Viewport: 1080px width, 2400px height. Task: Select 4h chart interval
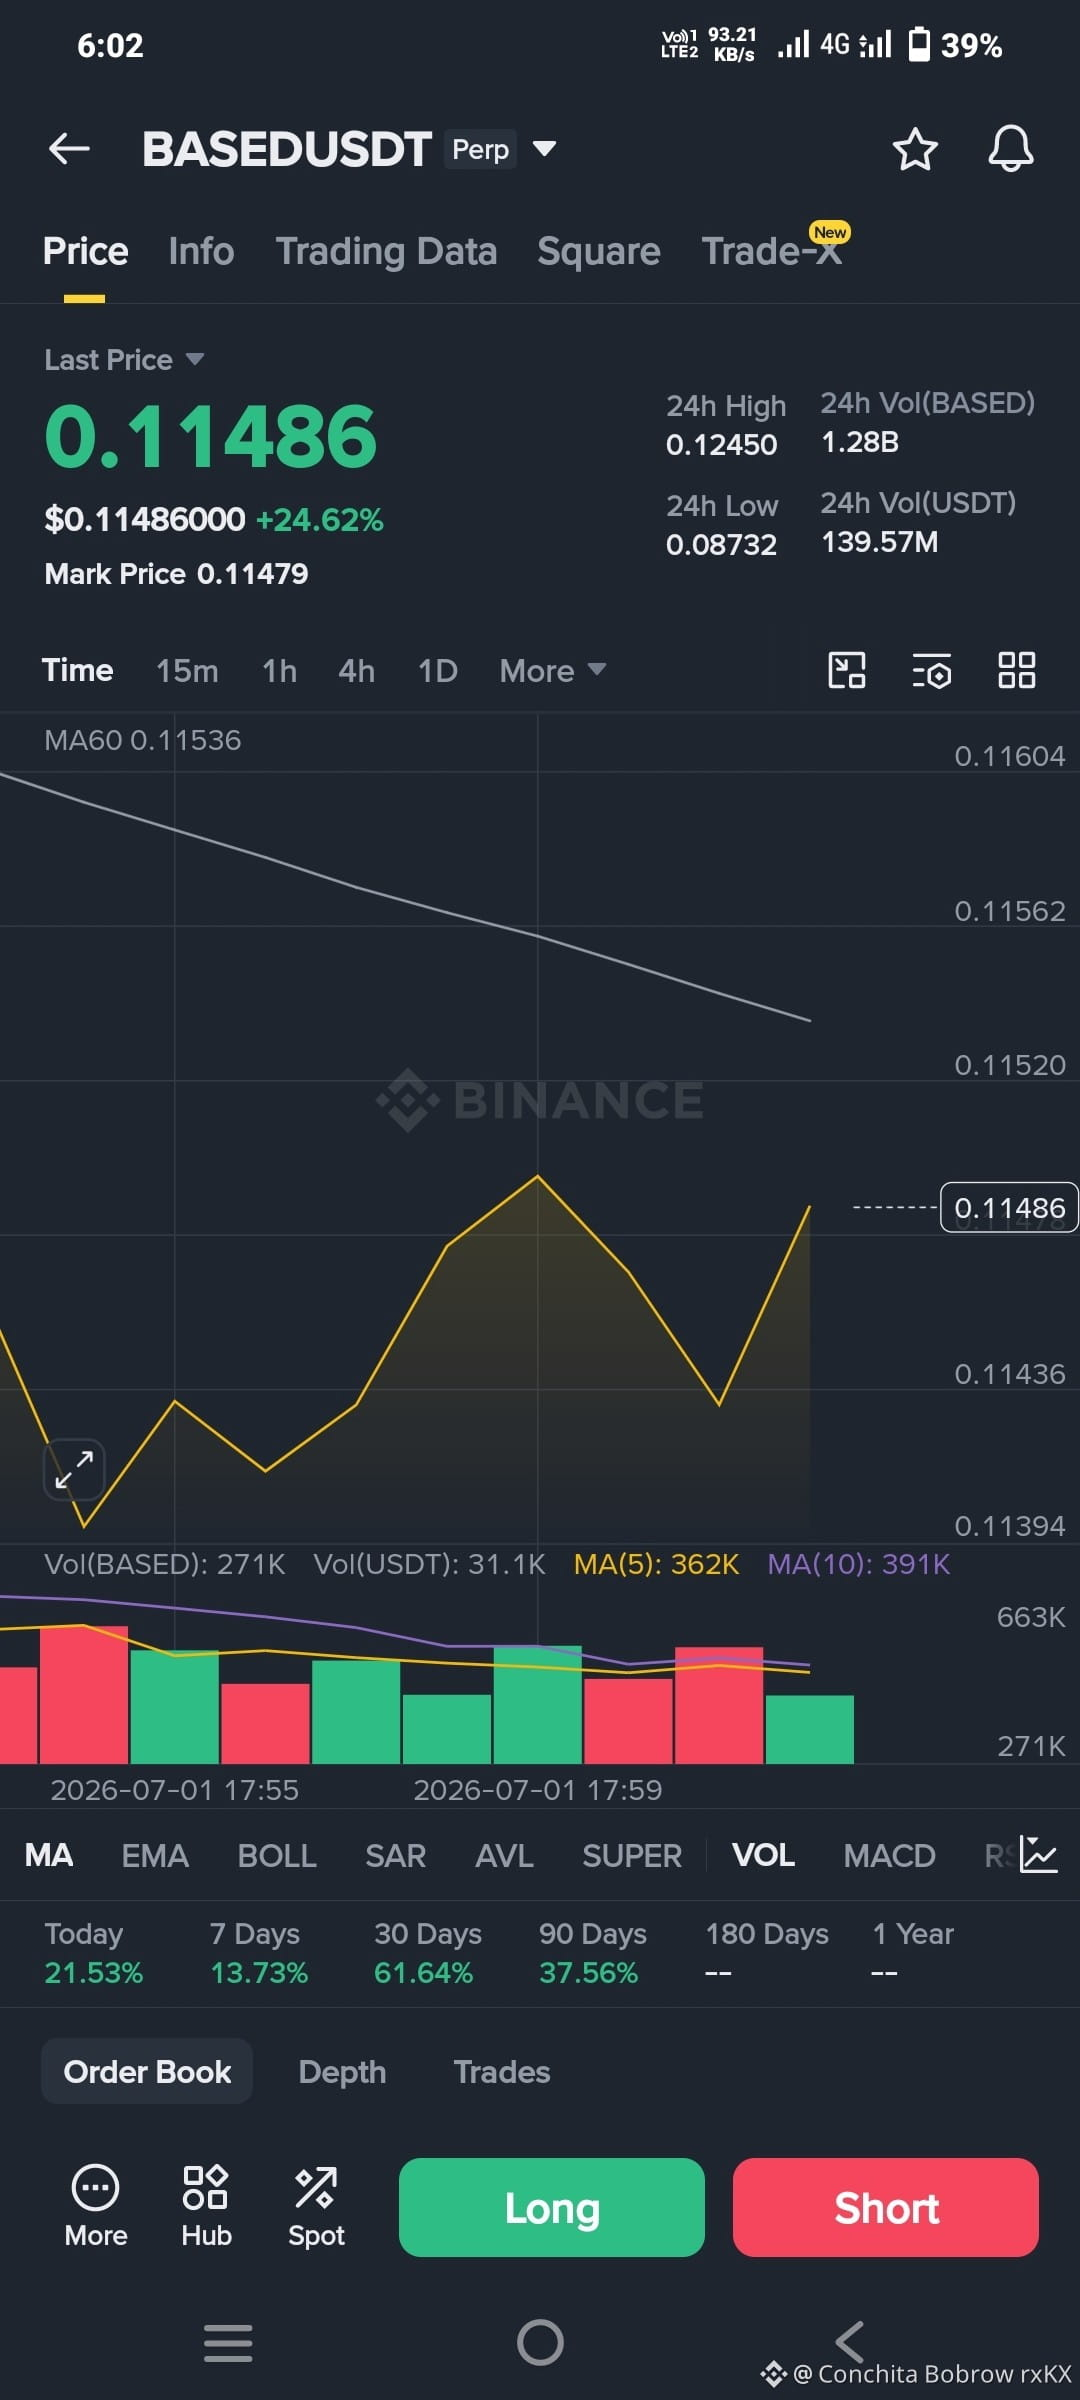tap(356, 670)
